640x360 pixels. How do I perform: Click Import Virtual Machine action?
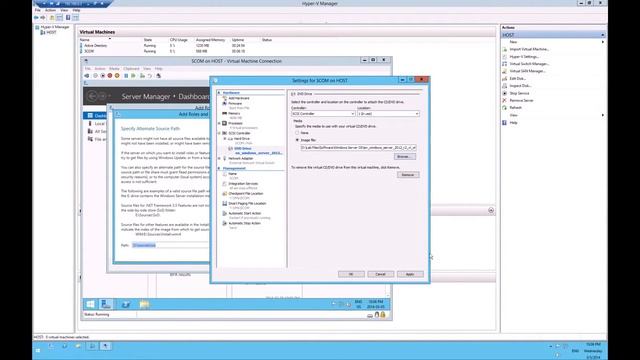(529, 49)
